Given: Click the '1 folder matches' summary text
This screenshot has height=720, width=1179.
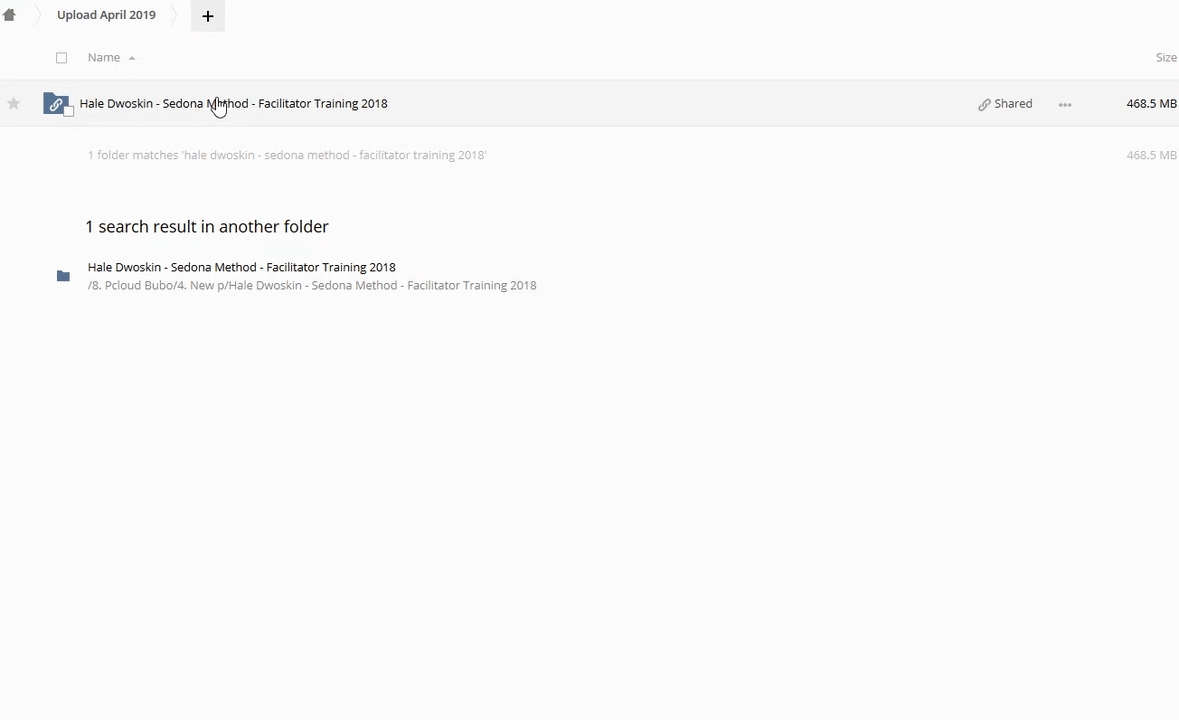Looking at the screenshot, I should (x=286, y=155).
